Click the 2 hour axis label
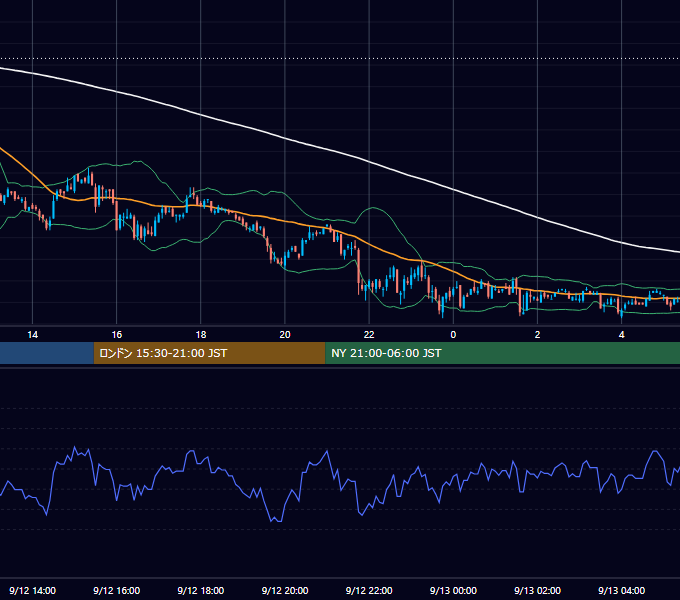 (x=537, y=335)
